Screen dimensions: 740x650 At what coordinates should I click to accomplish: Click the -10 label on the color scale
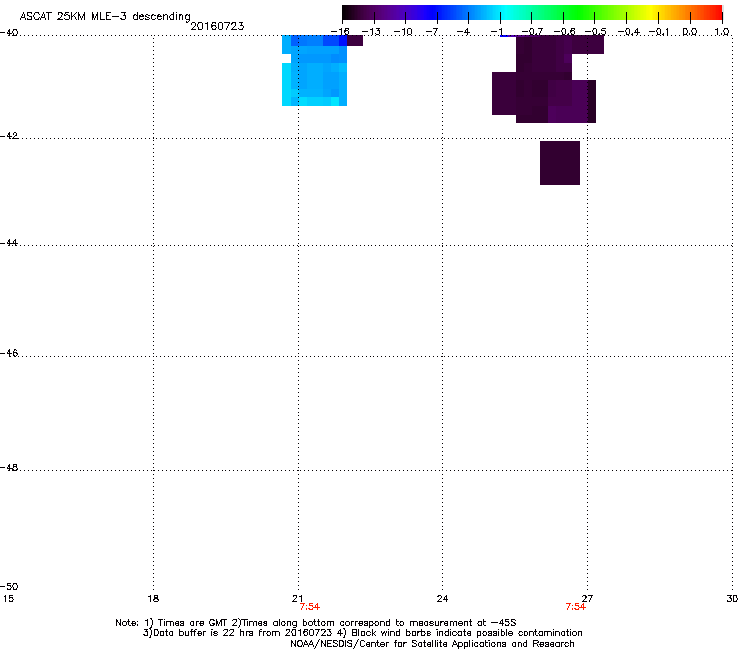tap(403, 32)
